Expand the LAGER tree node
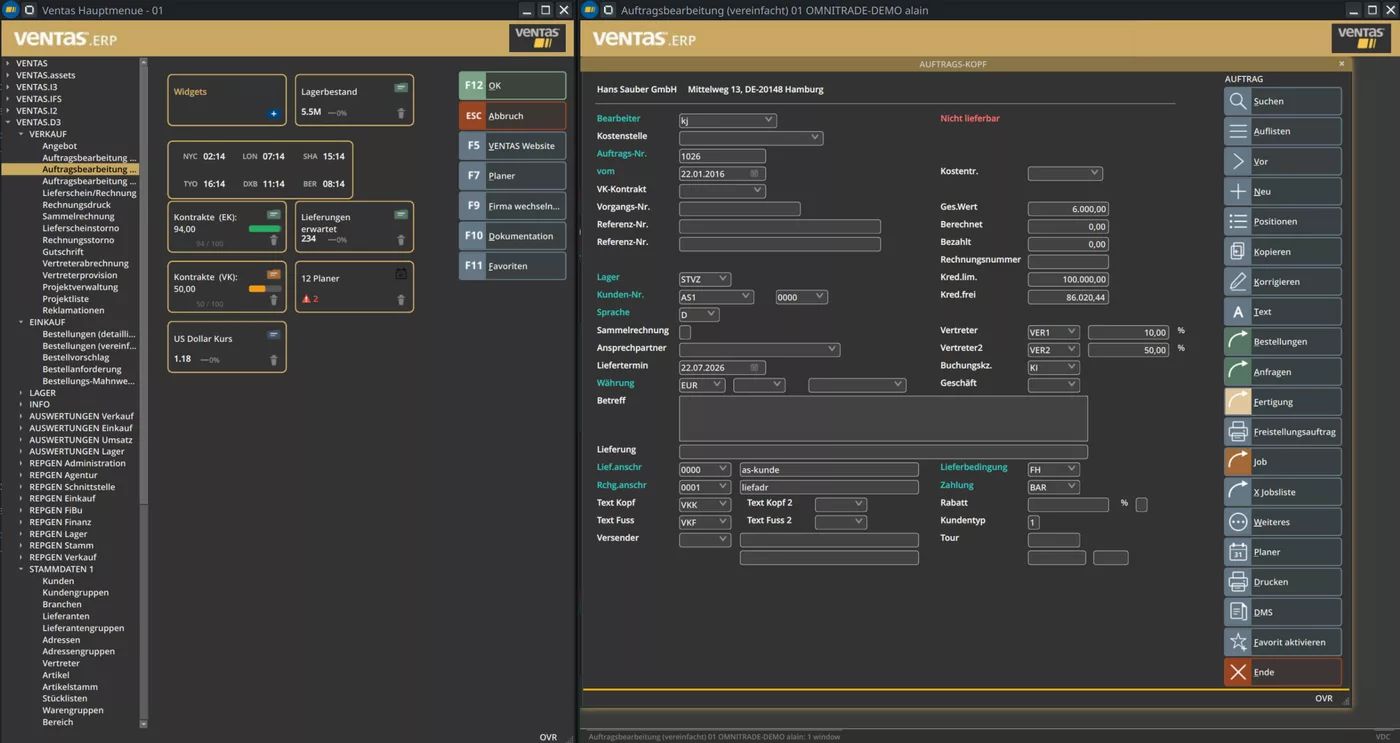The width and height of the screenshot is (1400, 743). (x=21, y=393)
